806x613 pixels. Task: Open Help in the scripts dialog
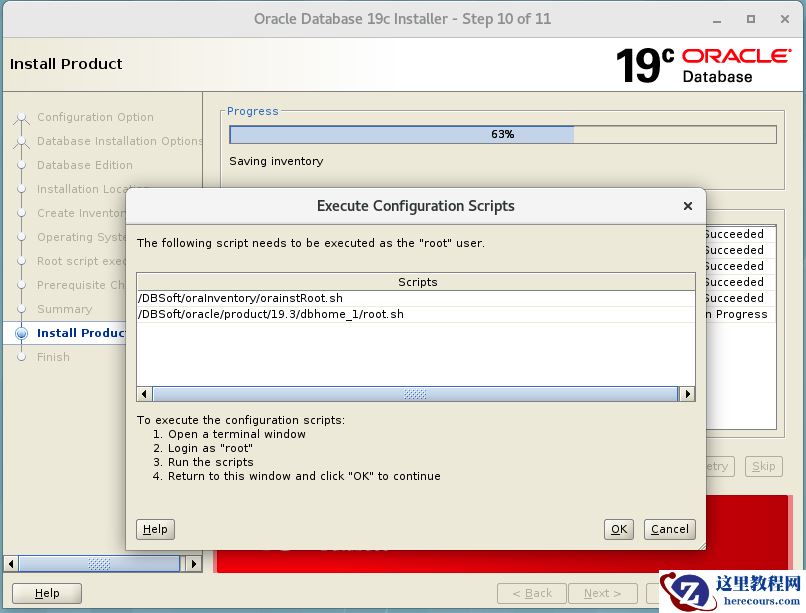155,529
